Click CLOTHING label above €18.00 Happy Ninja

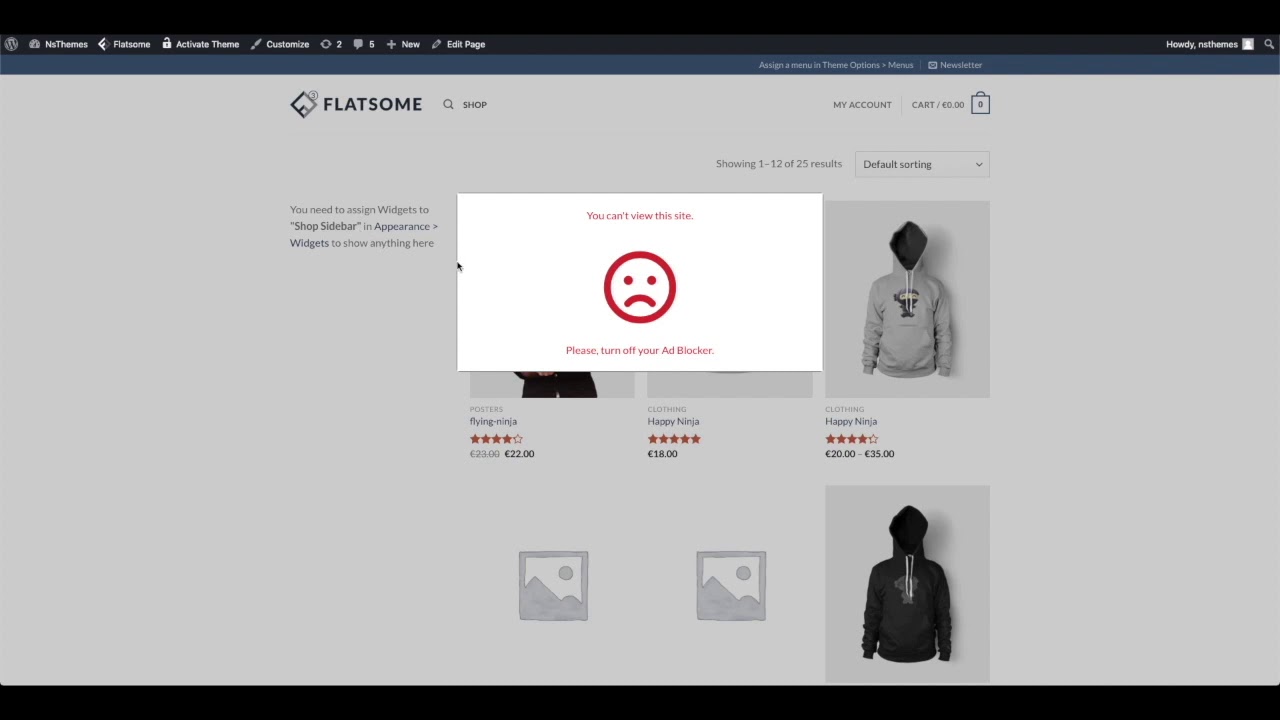point(667,409)
